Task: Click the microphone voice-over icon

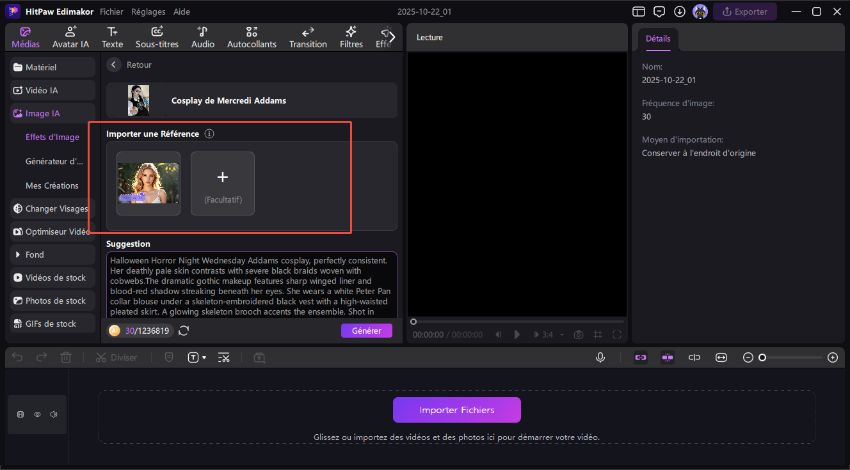Action: [601, 357]
